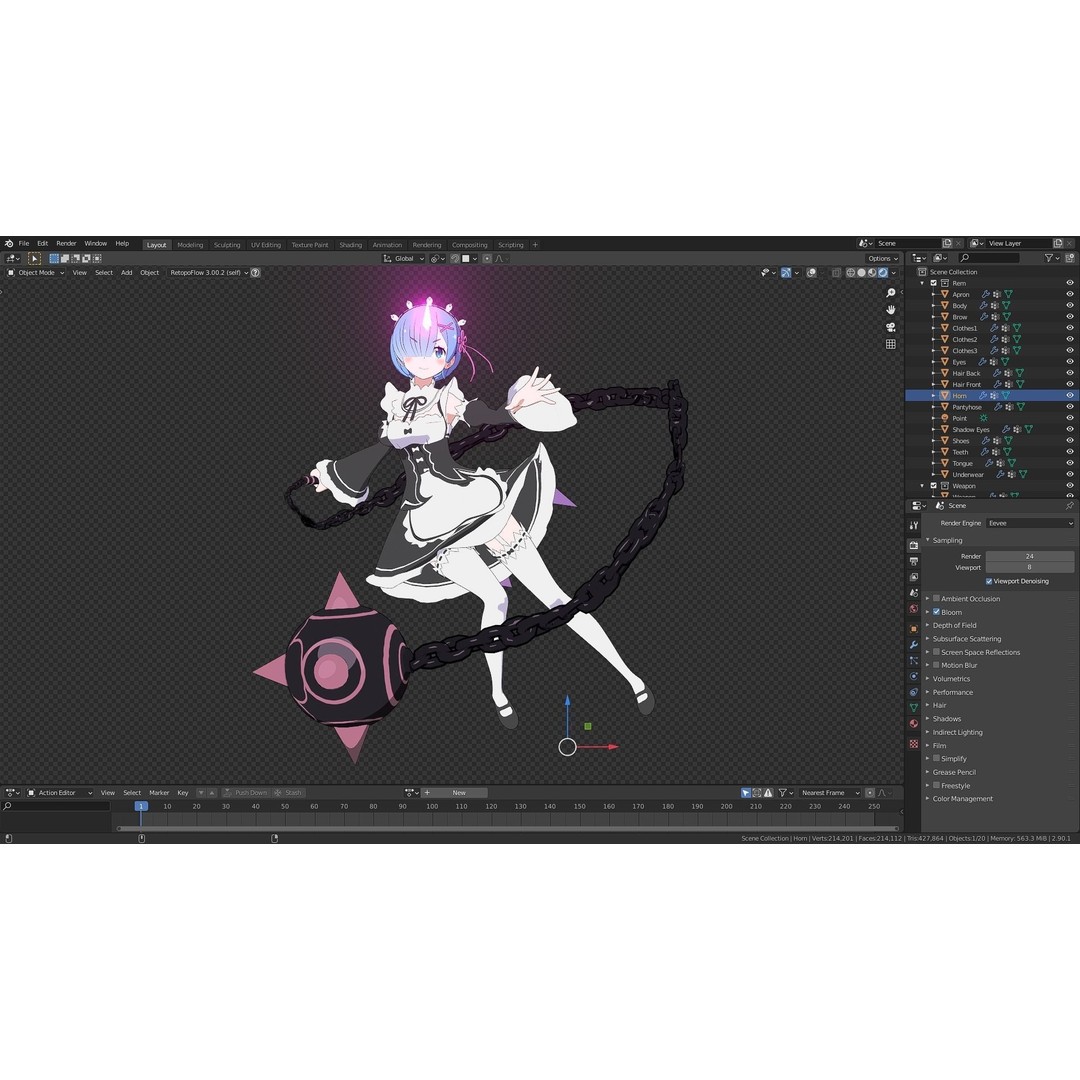Click the viewport Options button

pyautogui.click(x=882, y=258)
